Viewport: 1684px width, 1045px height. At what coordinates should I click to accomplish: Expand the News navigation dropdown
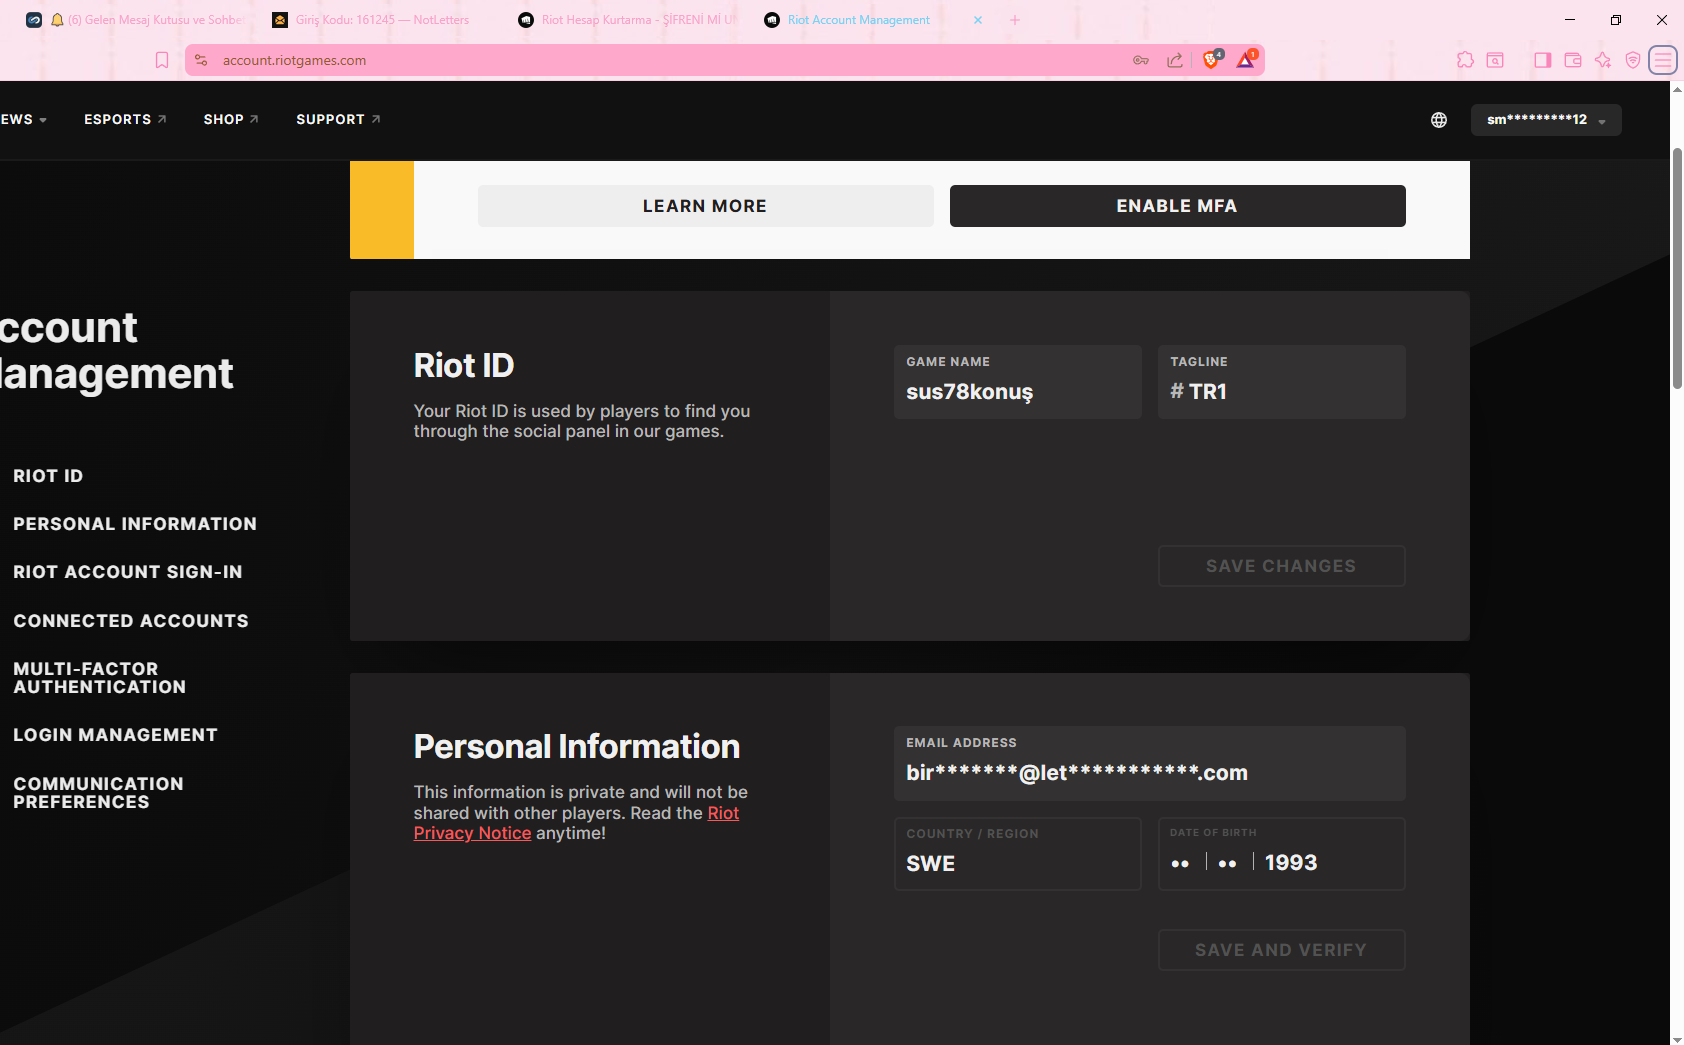click(x=24, y=119)
